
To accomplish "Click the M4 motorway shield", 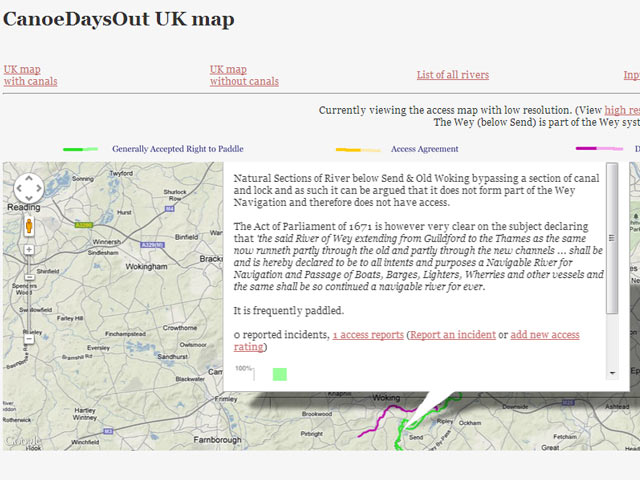I will pos(169,209).
